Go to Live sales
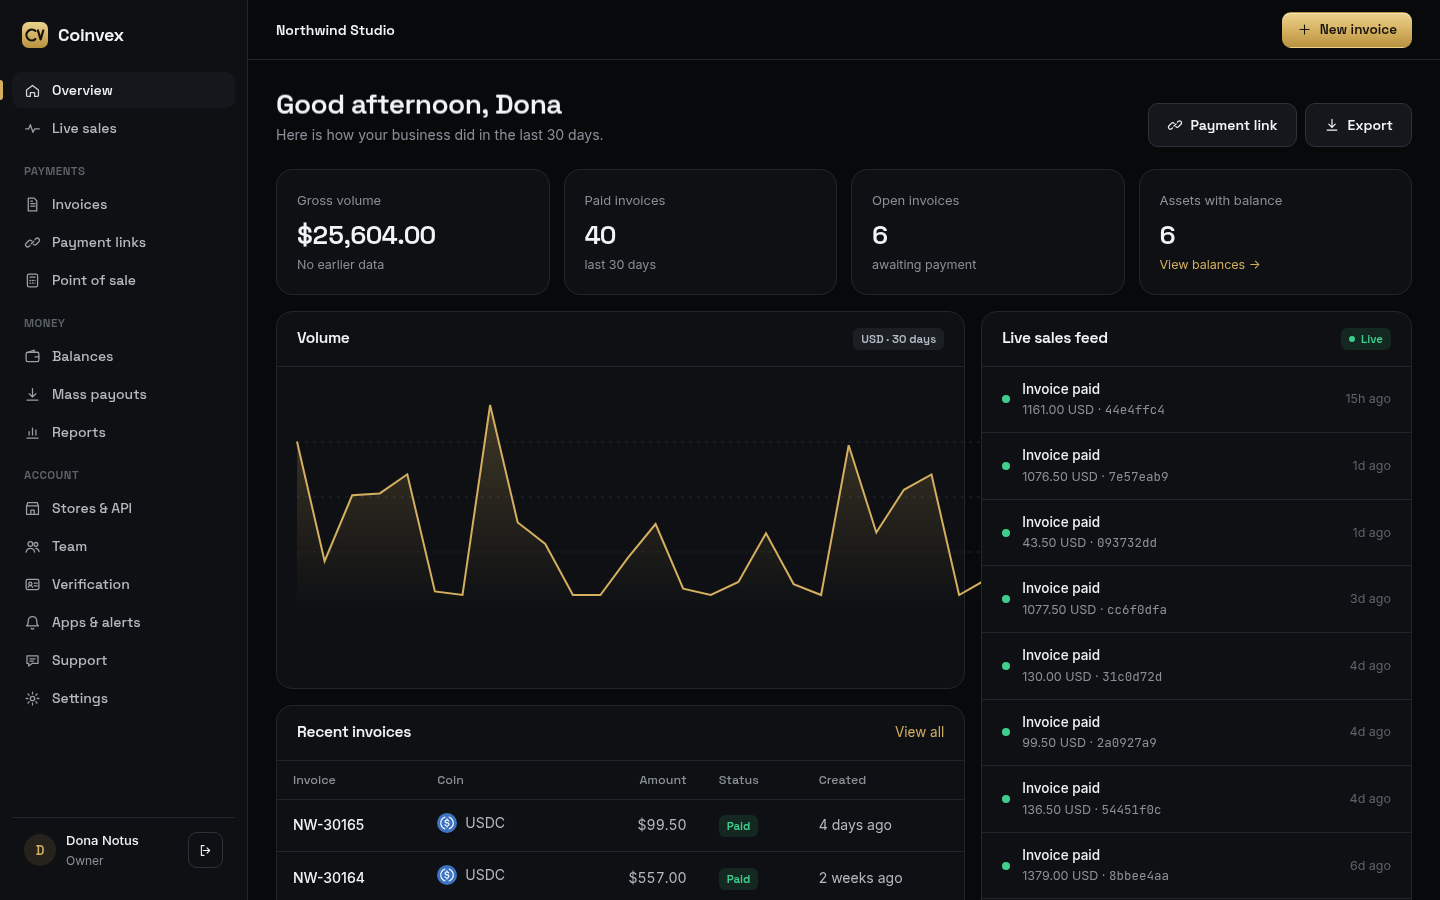Viewport: 1440px width, 900px height. [x=124, y=128]
